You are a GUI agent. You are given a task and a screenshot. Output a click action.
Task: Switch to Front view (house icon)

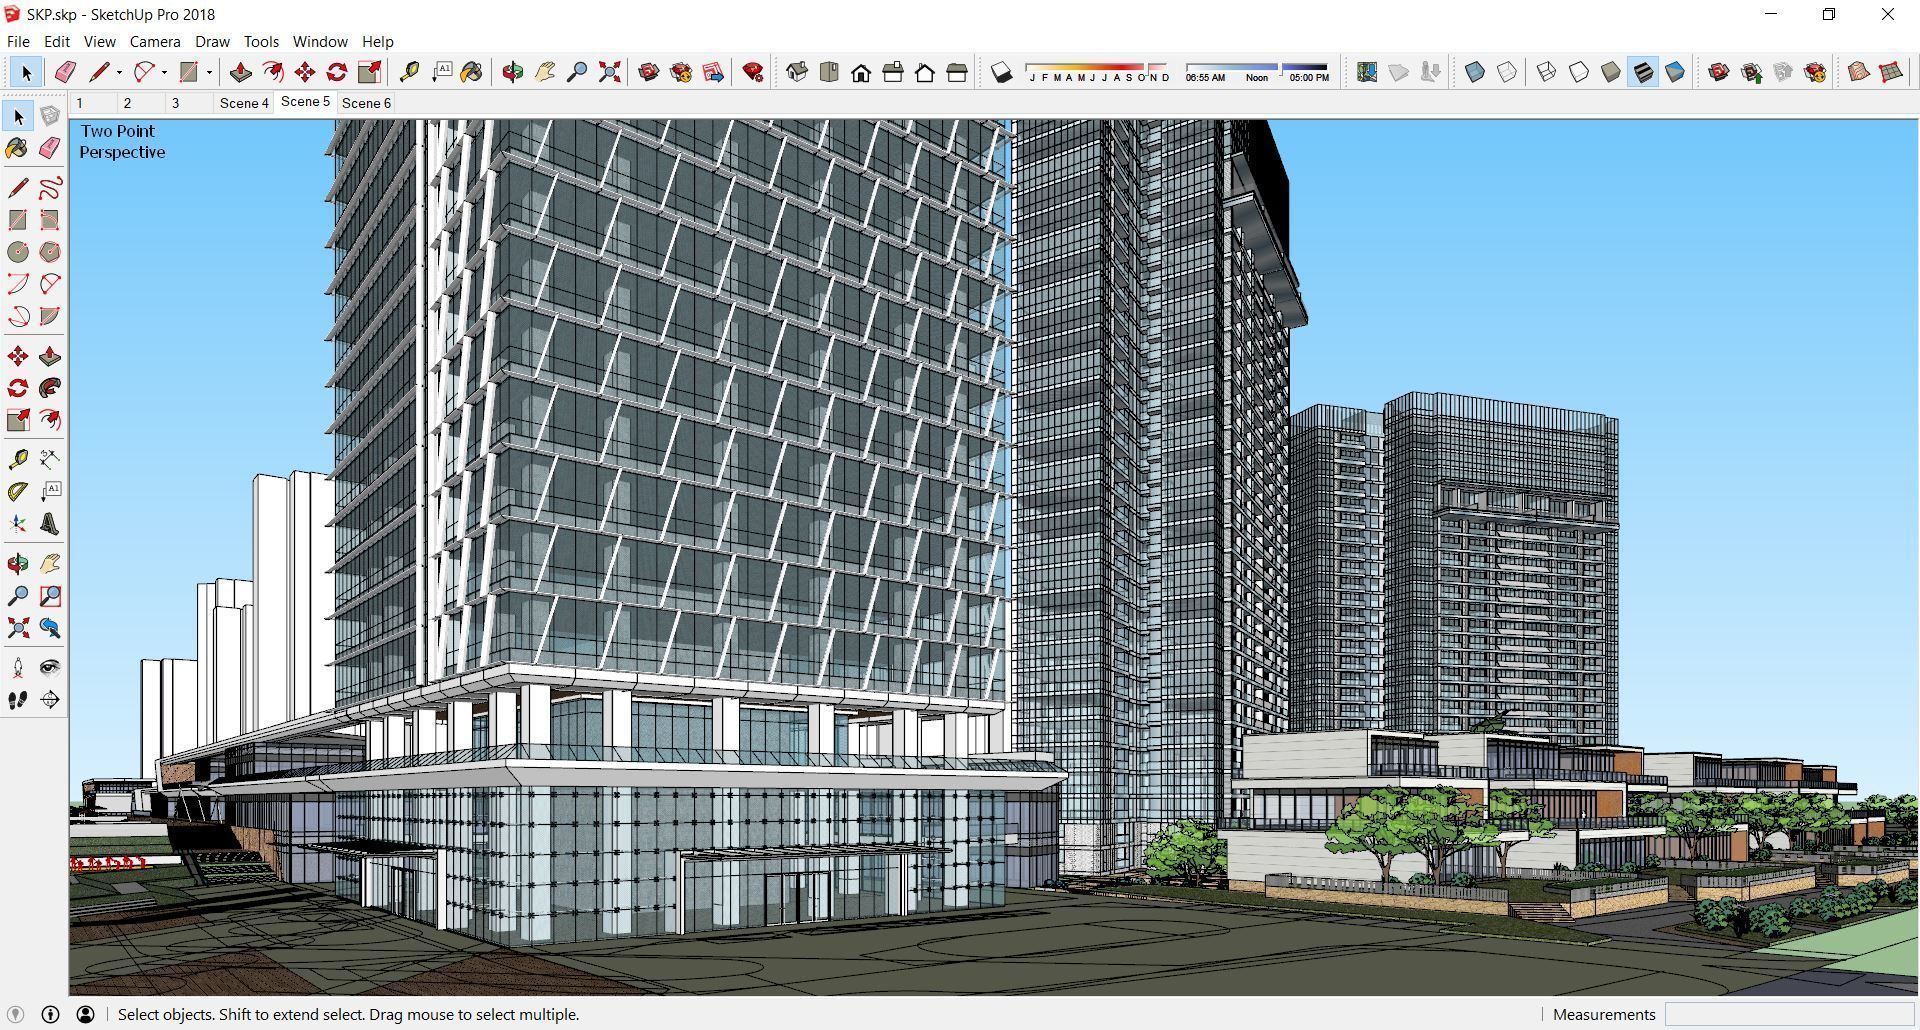click(x=861, y=72)
